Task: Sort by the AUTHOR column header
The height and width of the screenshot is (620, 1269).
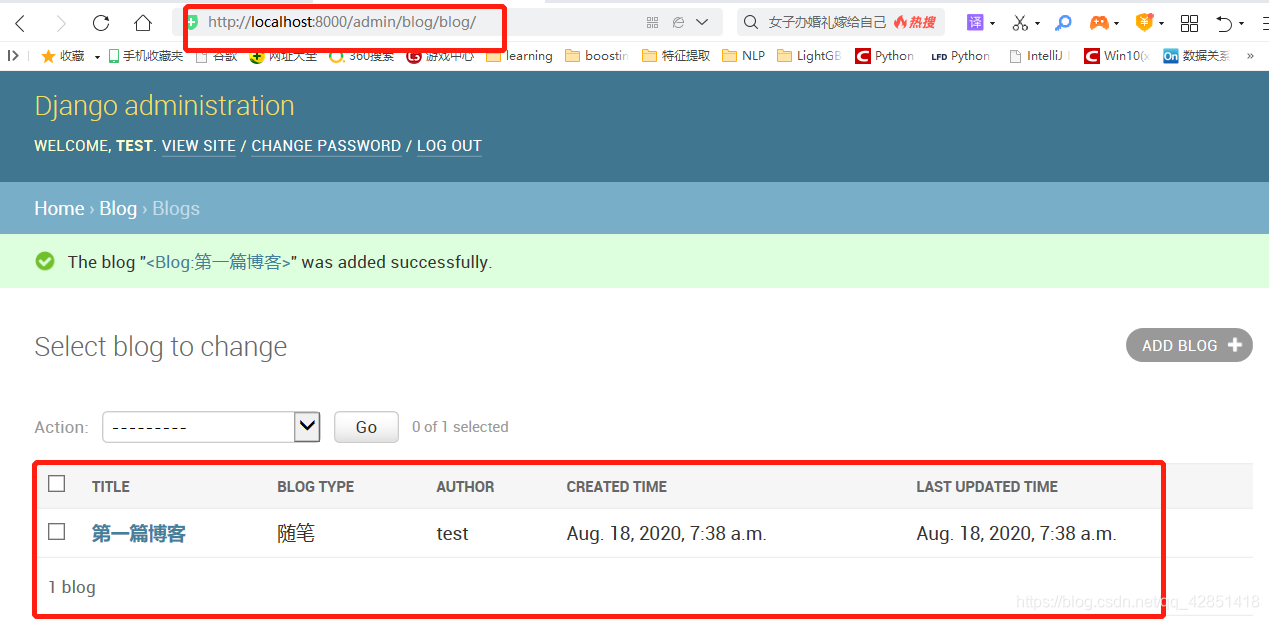Action: coord(465,487)
